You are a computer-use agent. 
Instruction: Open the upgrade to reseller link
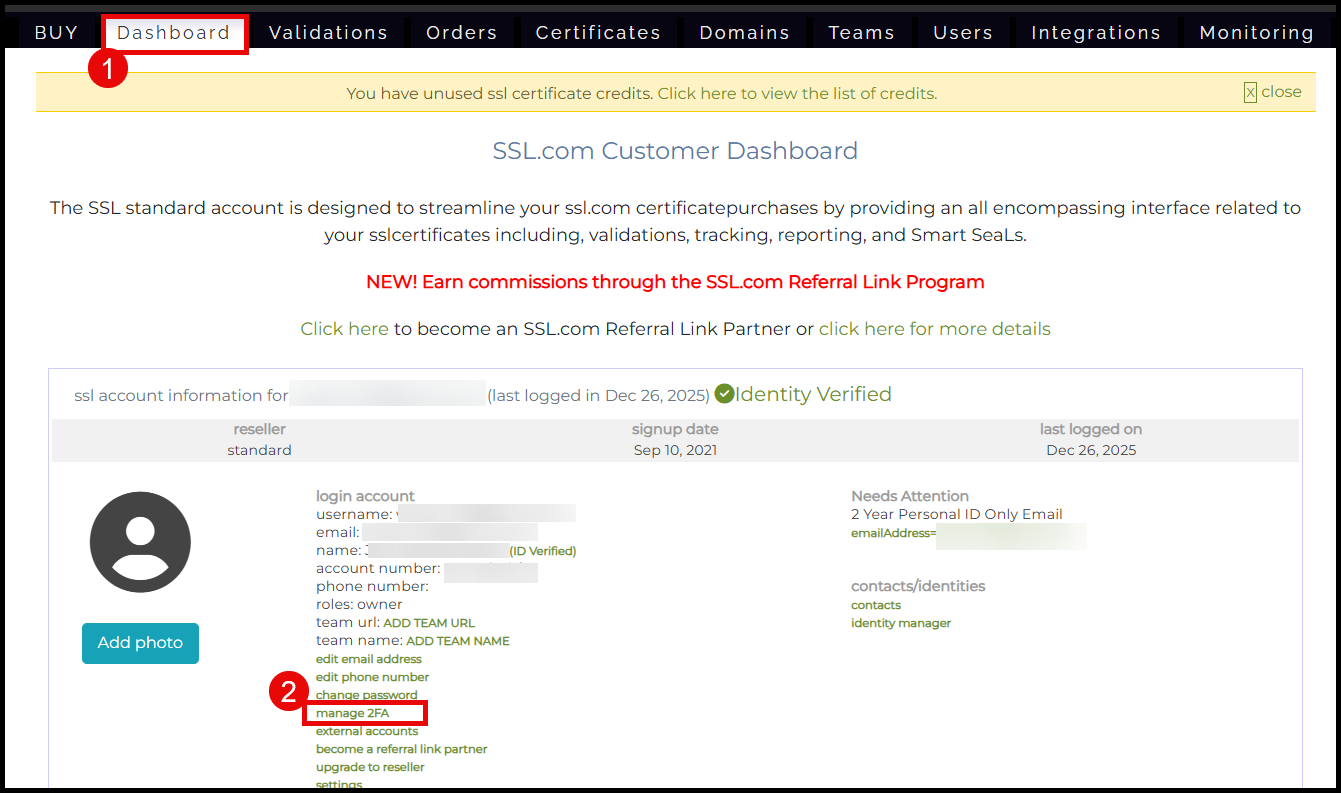click(x=370, y=767)
